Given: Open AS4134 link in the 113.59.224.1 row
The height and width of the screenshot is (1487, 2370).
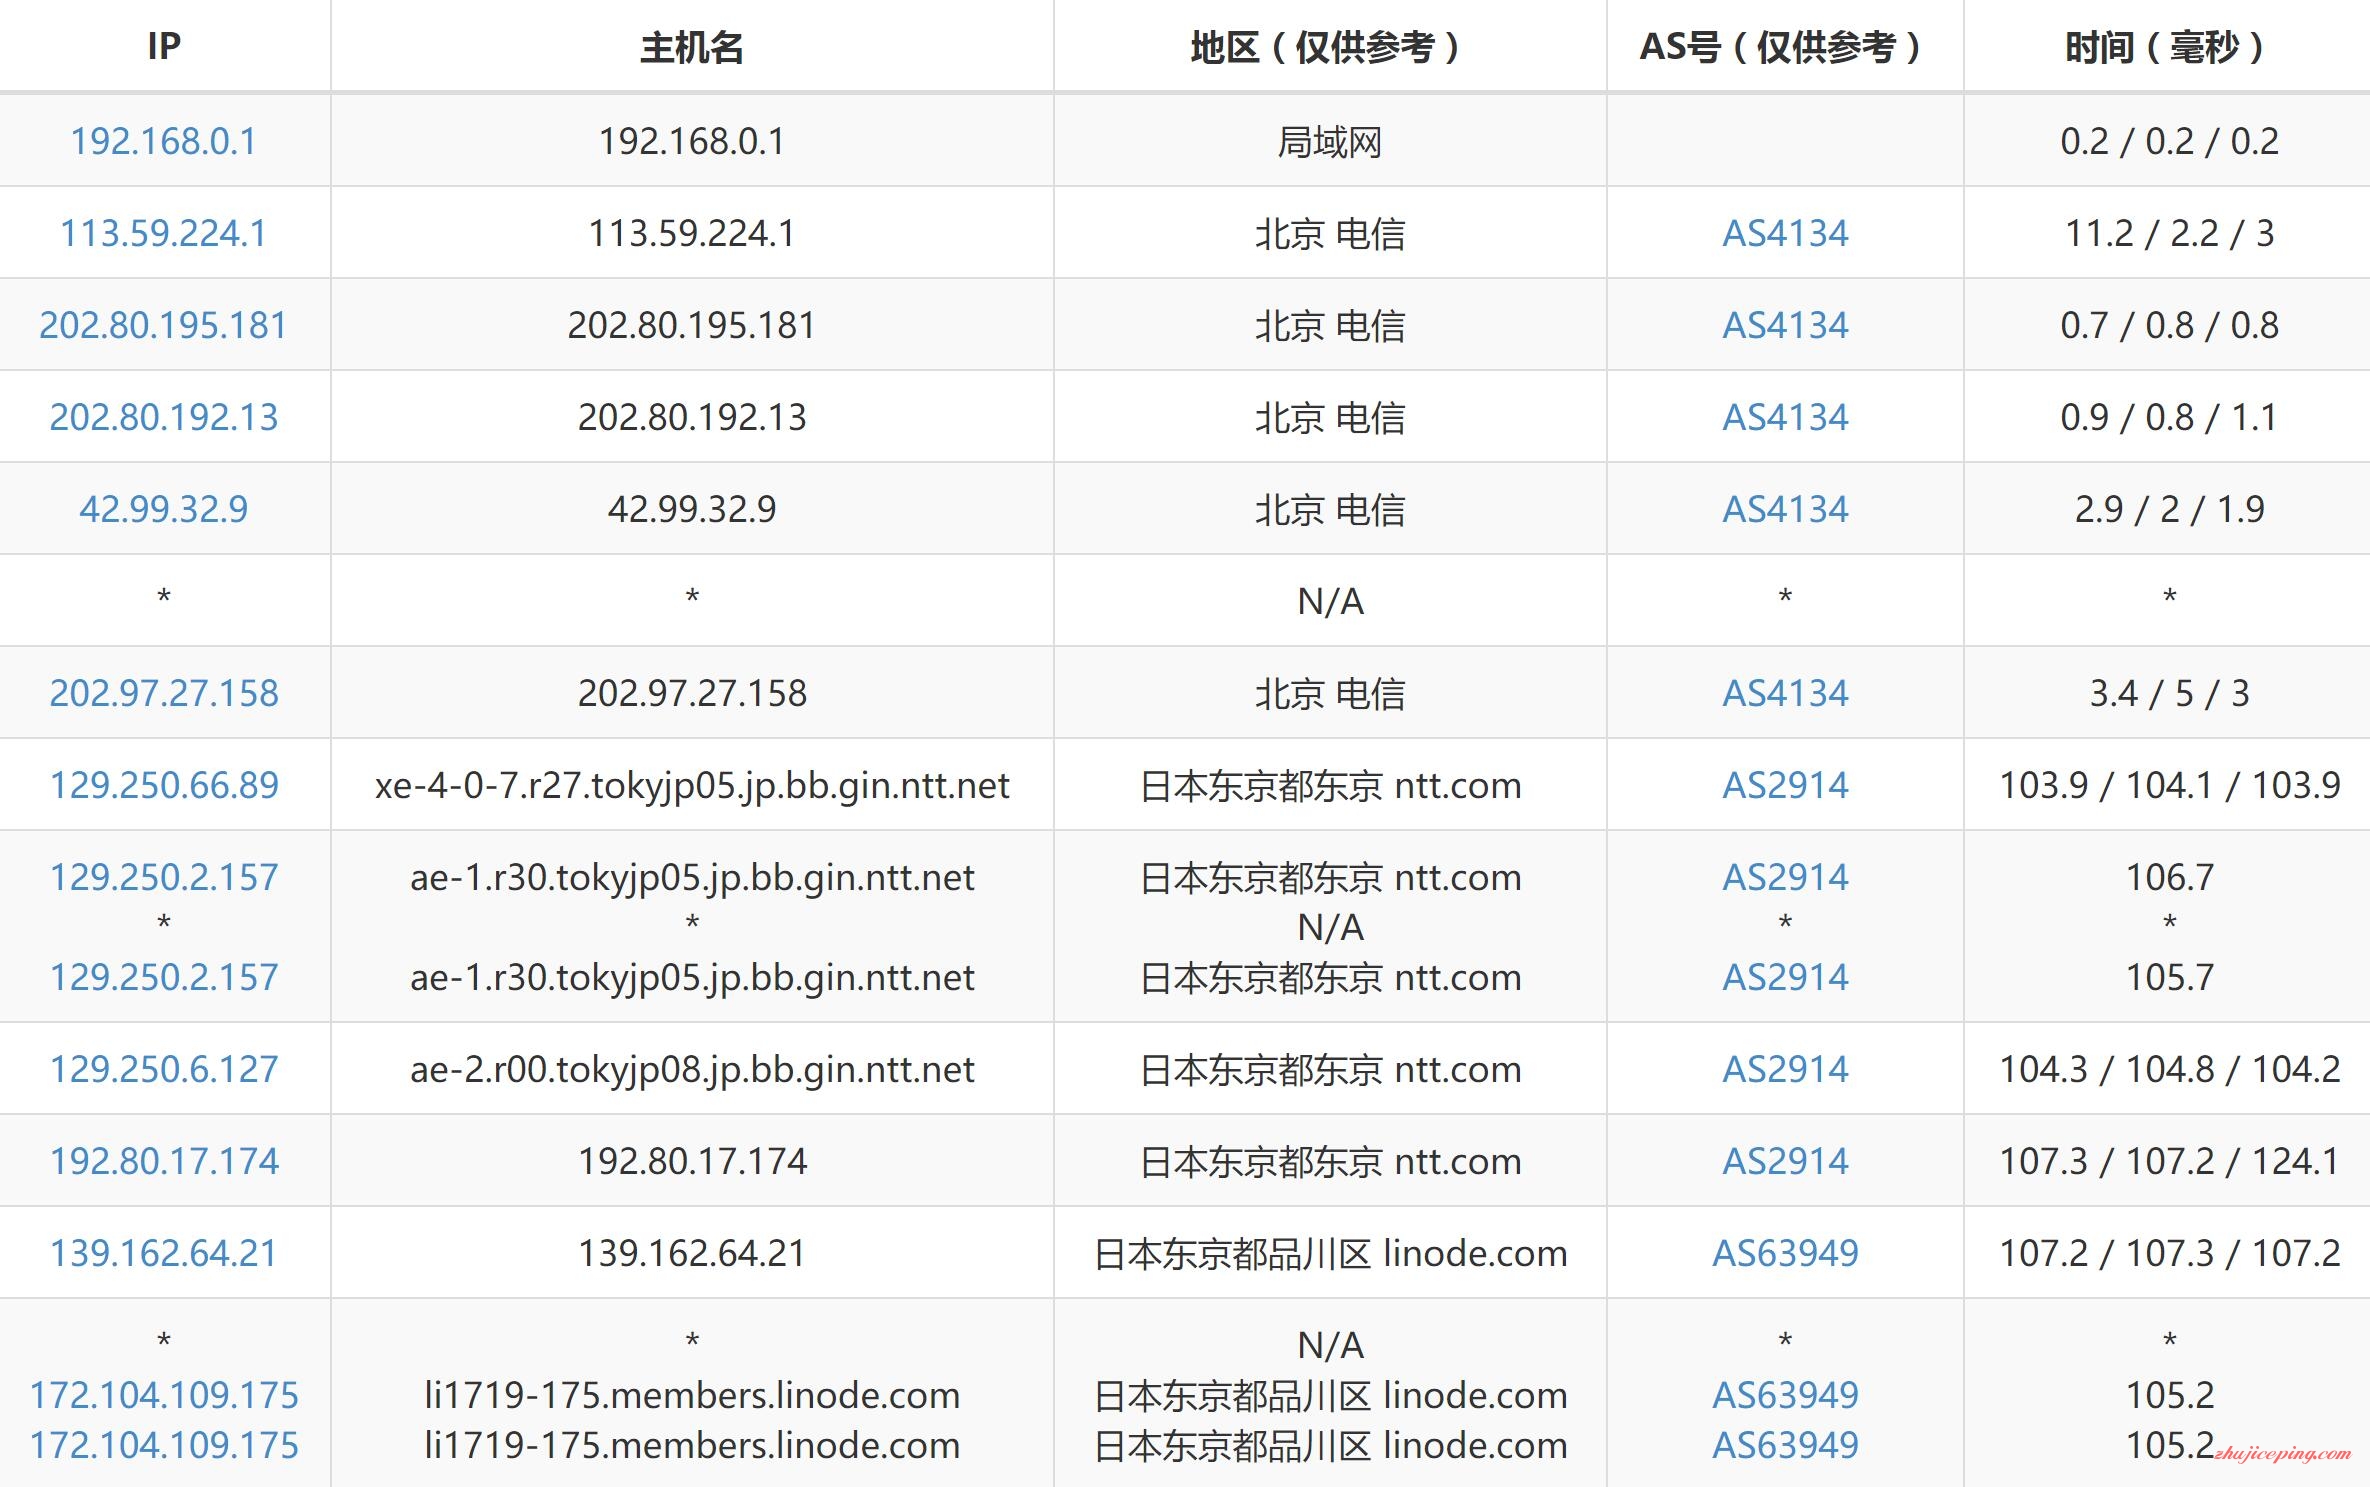Looking at the screenshot, I should (x=1785, y=233).
